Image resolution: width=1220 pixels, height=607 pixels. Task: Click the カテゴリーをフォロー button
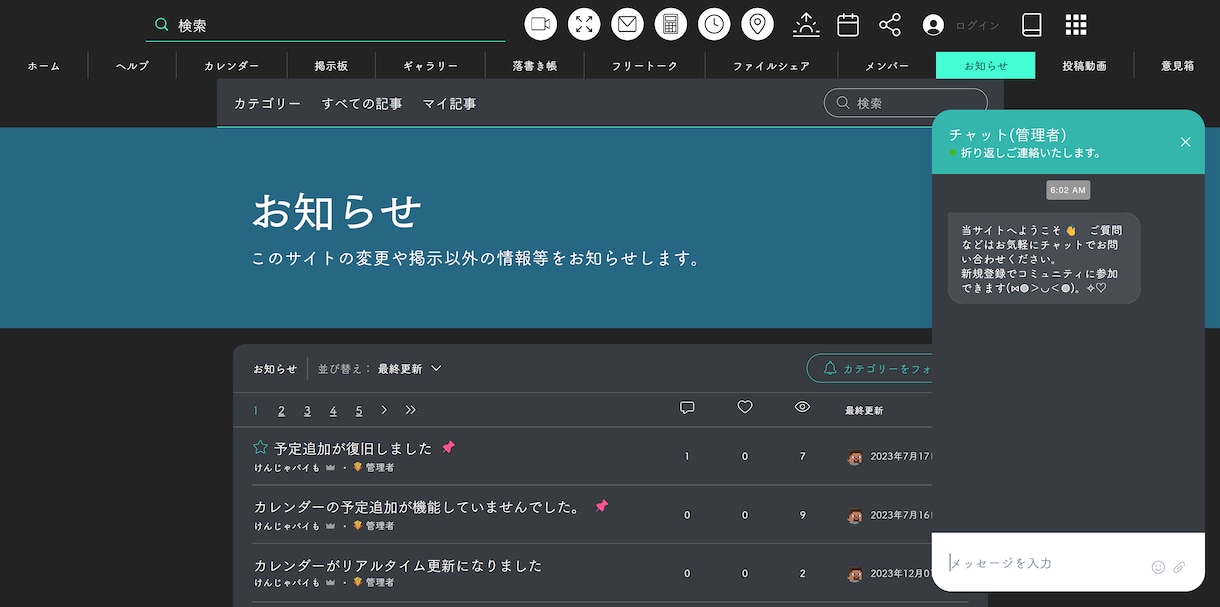[x=872, y=368]
